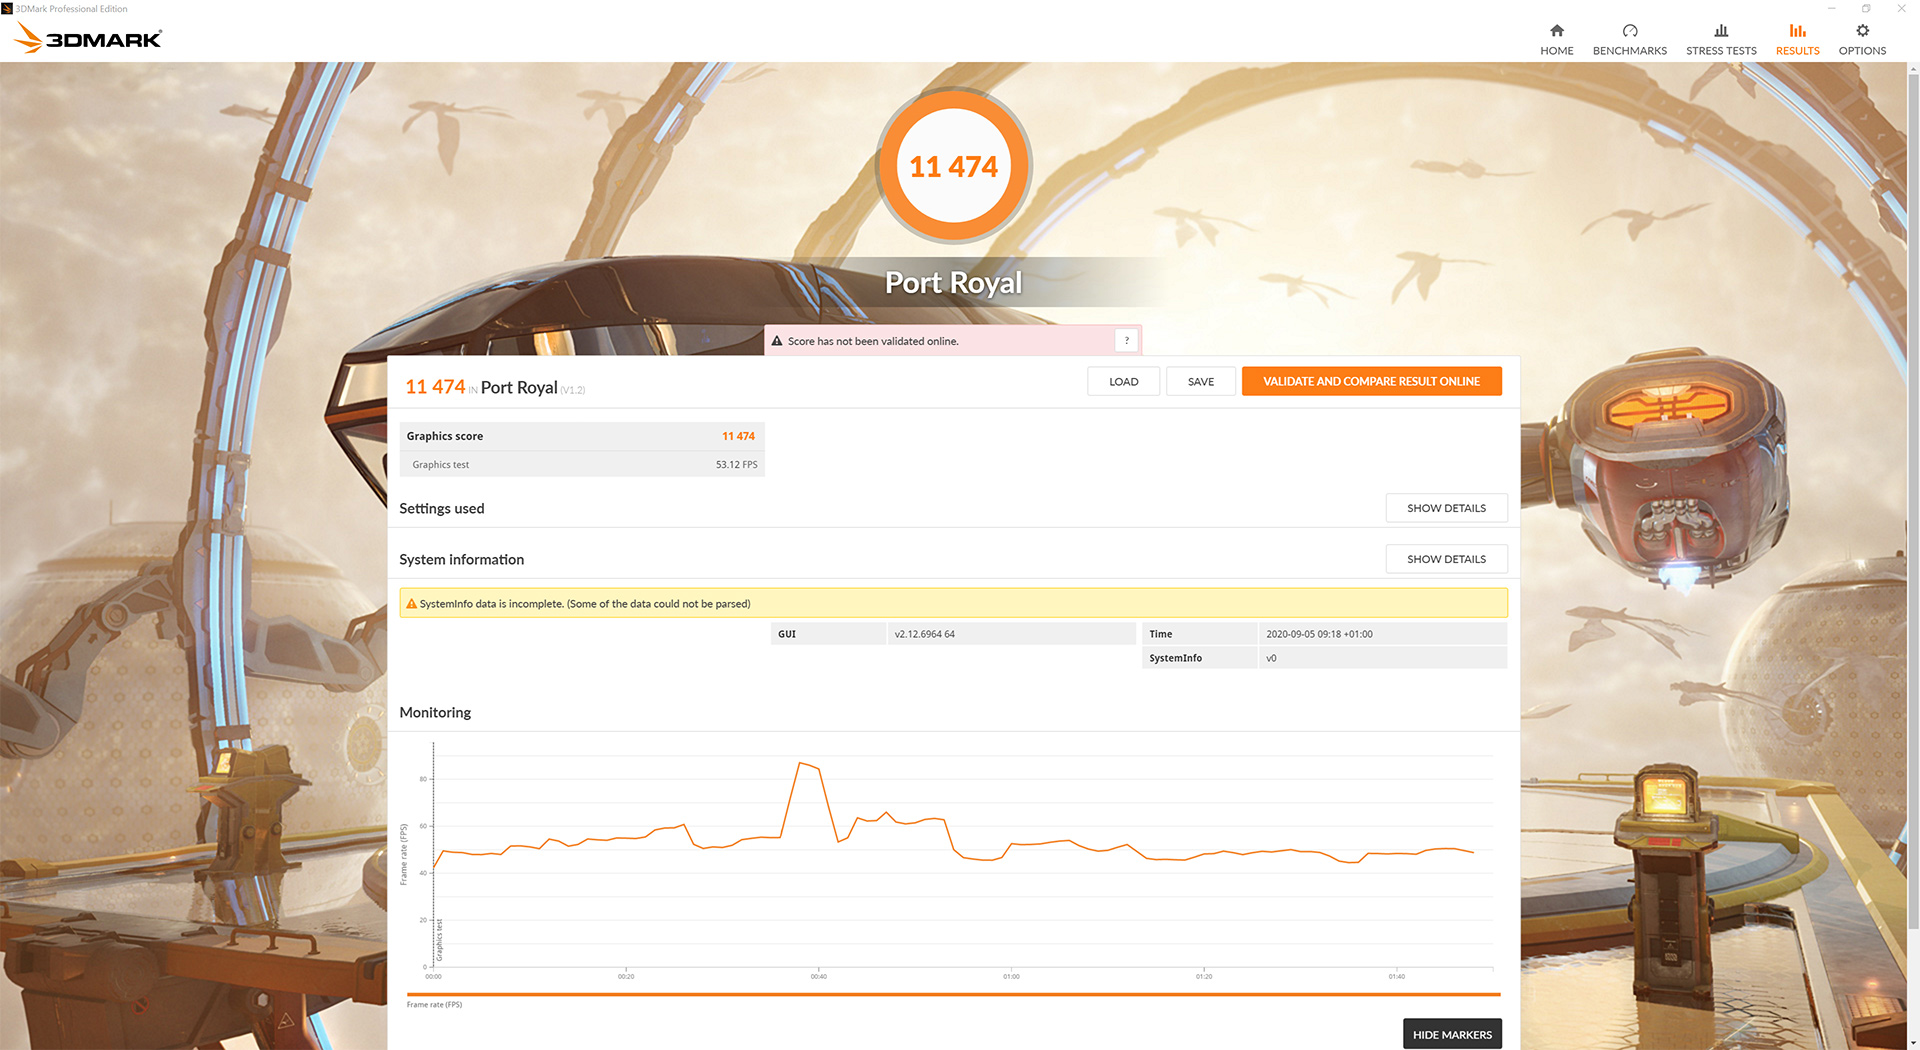Validate and compare result online
Image resolution: width=1920 pixels, height=1050 pixels.
pos(1371,381)
